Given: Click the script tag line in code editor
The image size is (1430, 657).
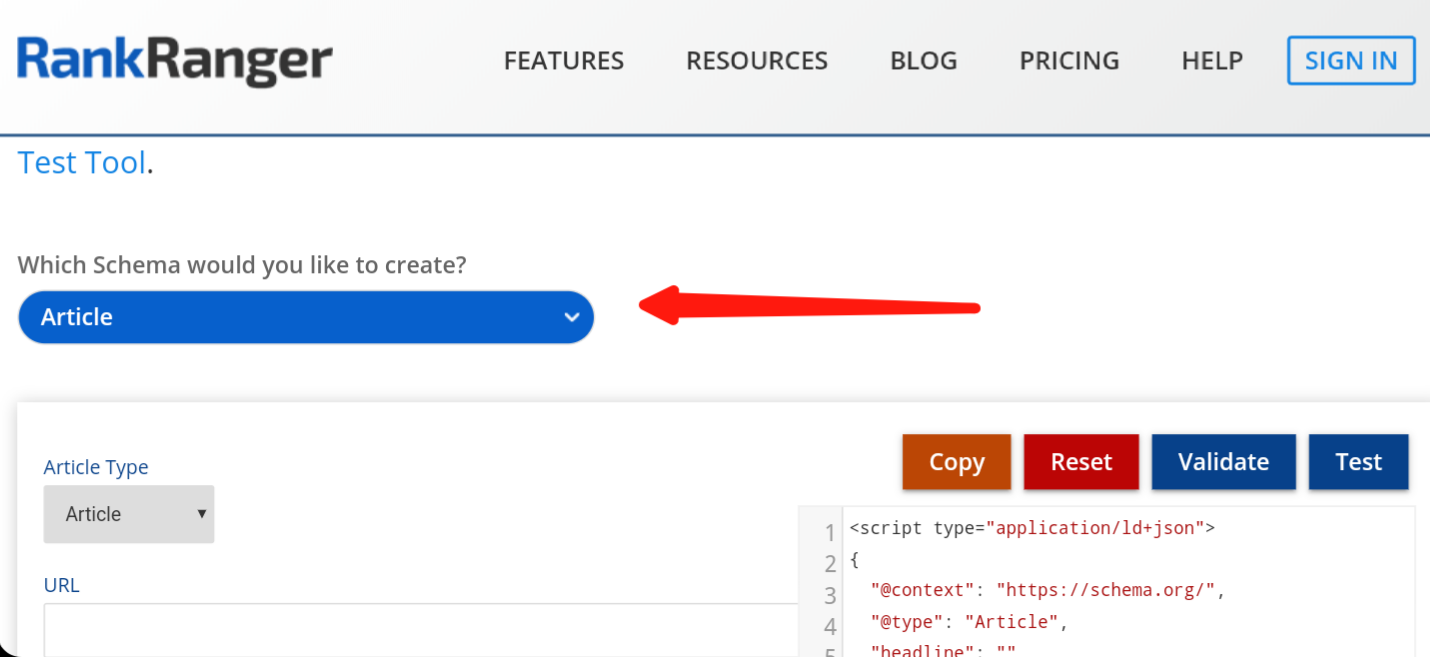Looking at the screenshot, I should pyautogui.click(x=1032, y=528).
